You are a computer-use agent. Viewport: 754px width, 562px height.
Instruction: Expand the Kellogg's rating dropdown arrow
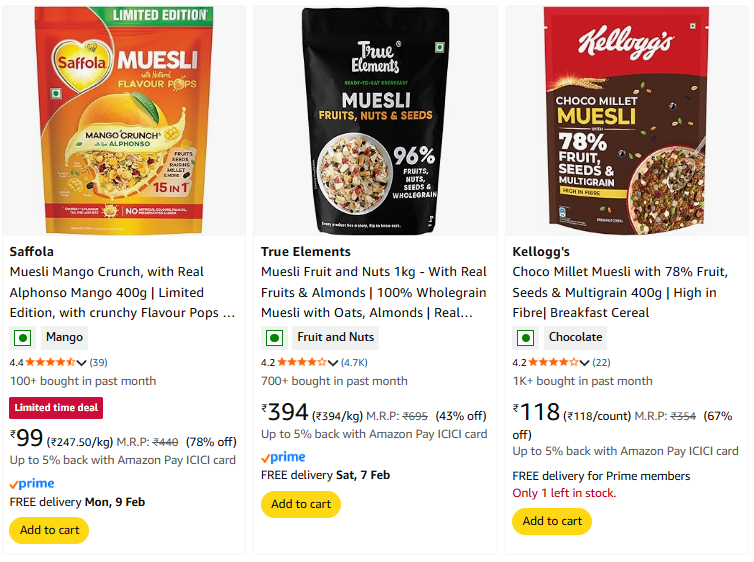tap(585, 362)
